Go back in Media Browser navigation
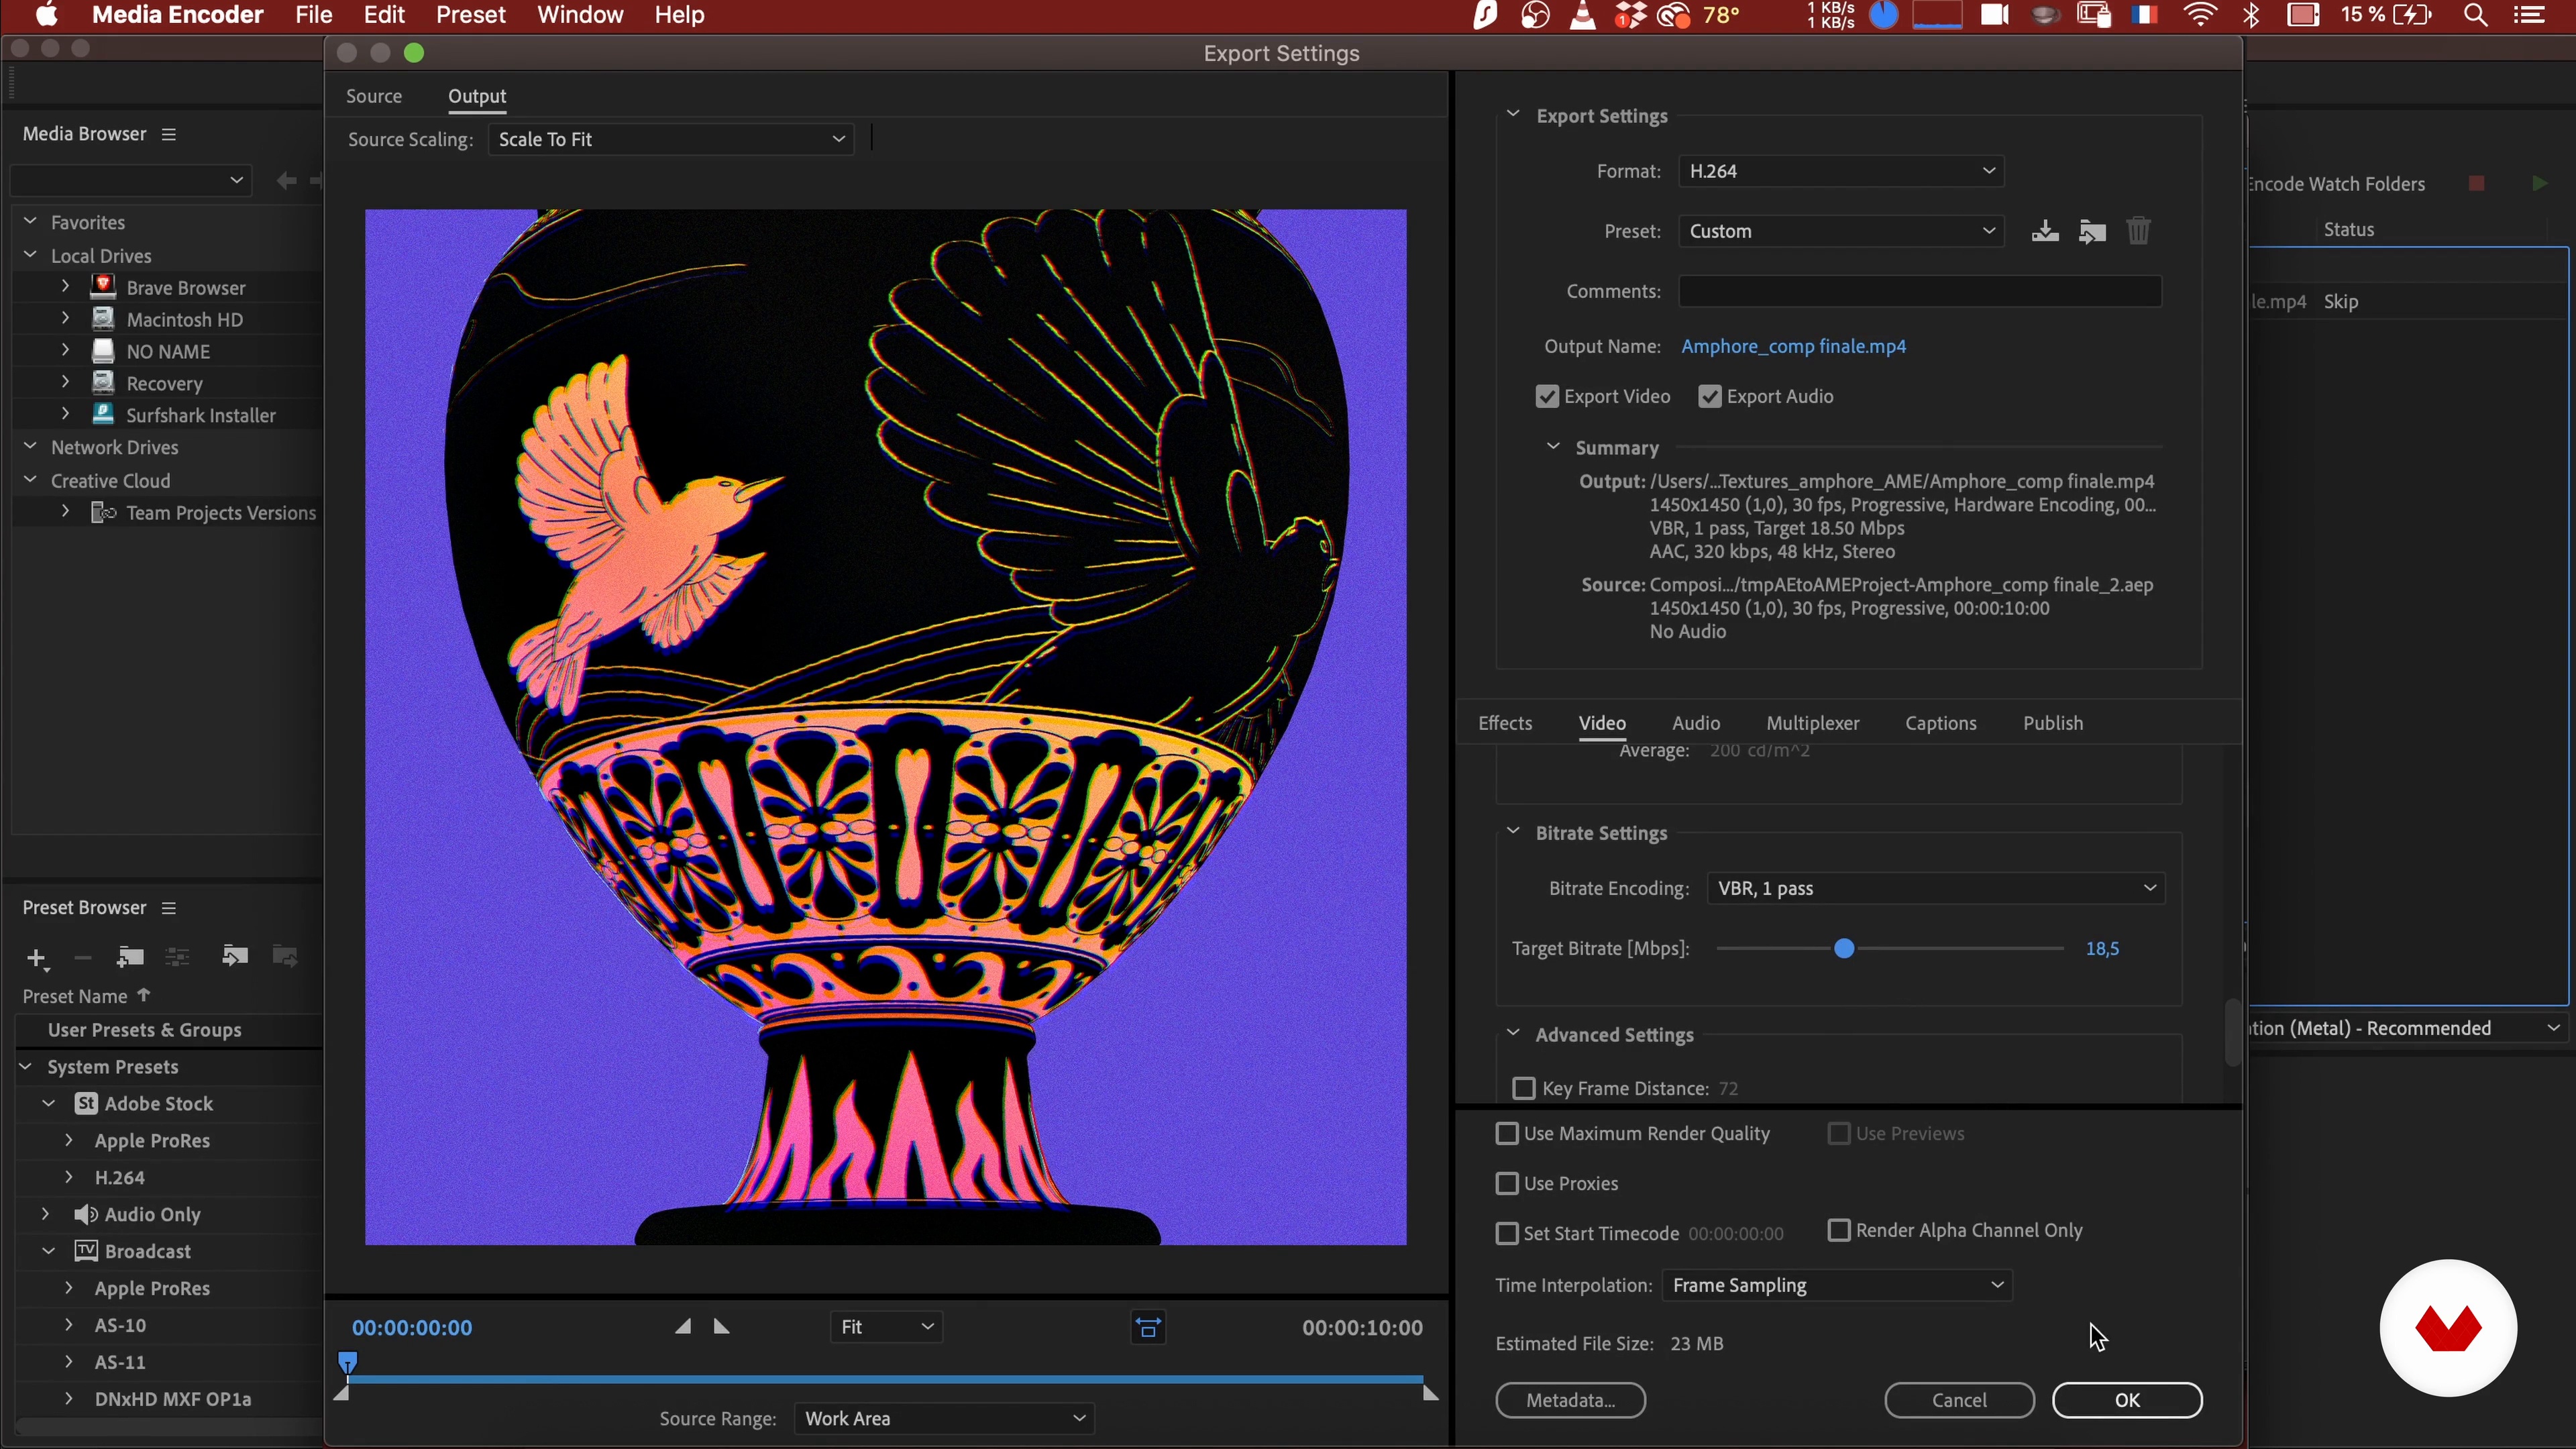Screen dimensions: 2576x1449 coord(286,180)
